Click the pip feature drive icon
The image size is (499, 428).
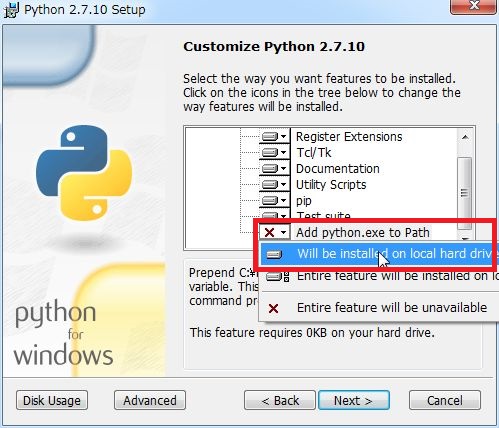270,201
